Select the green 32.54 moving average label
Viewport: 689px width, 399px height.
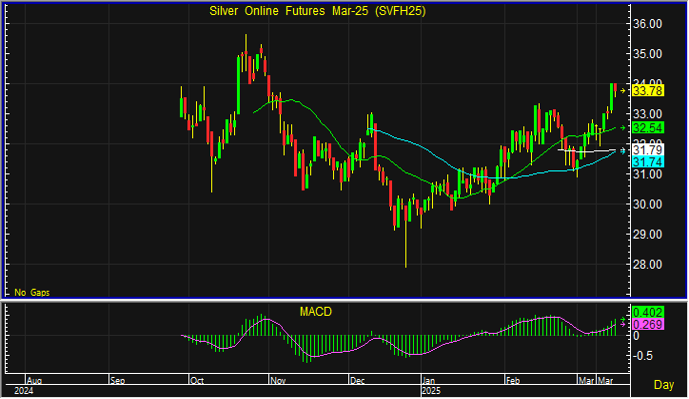(648, 128)
